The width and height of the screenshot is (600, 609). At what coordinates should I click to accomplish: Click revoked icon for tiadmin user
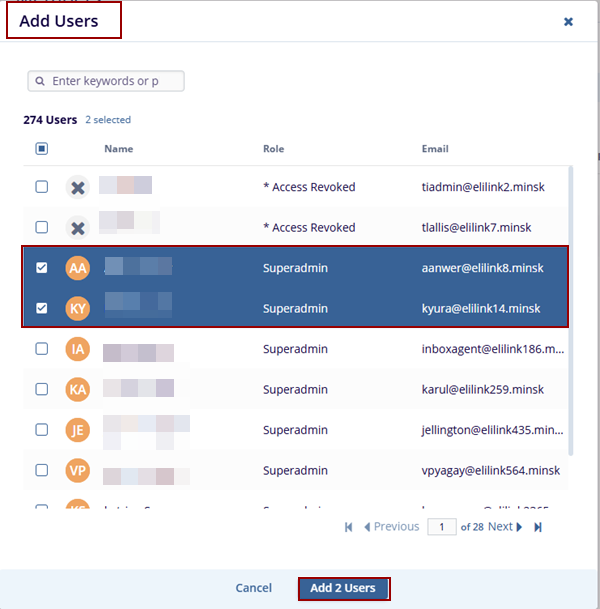pos(77,187)
